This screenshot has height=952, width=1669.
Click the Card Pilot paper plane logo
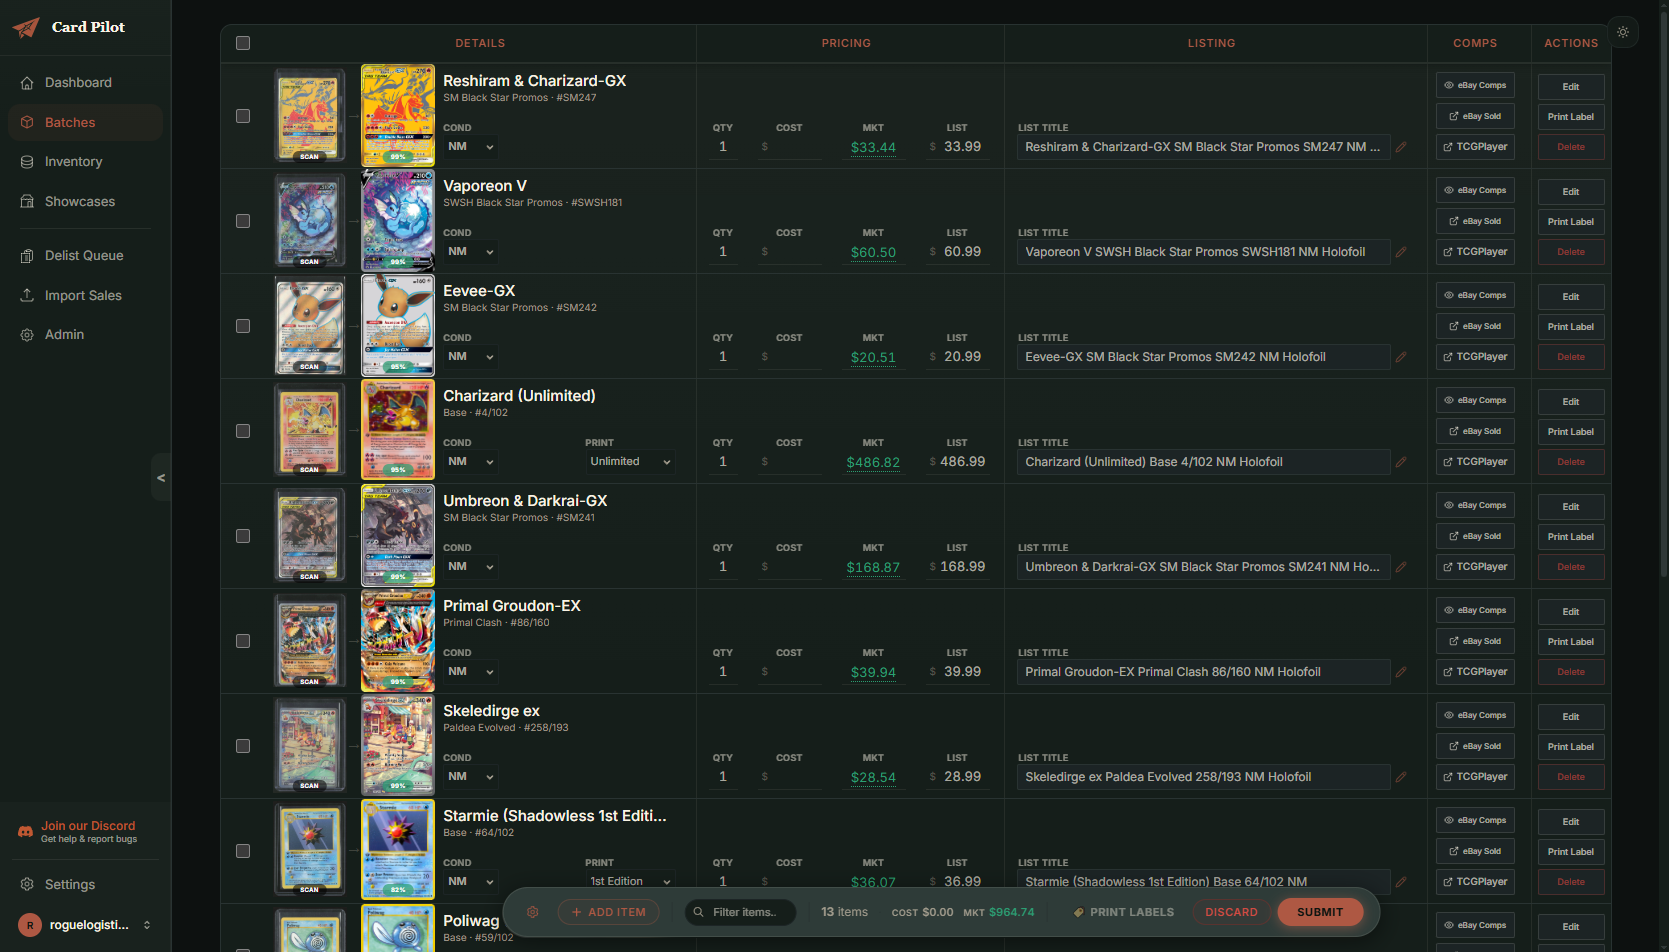click(x=24, y=27)
